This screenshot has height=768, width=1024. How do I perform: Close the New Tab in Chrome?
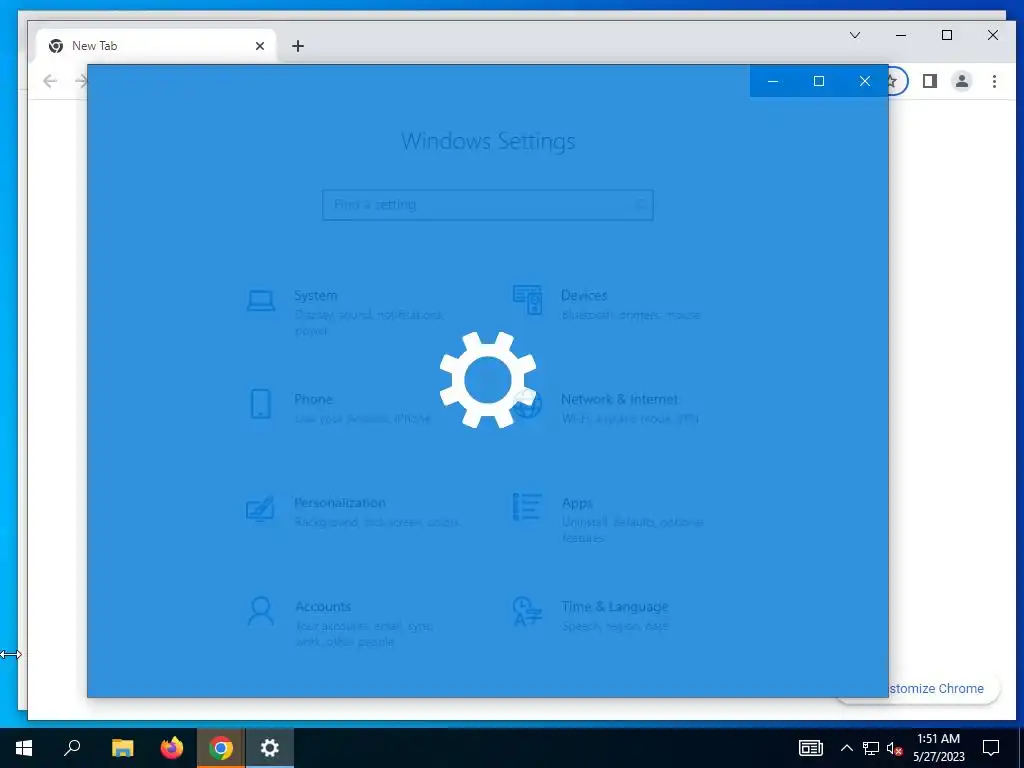click(x=260, y=46)
